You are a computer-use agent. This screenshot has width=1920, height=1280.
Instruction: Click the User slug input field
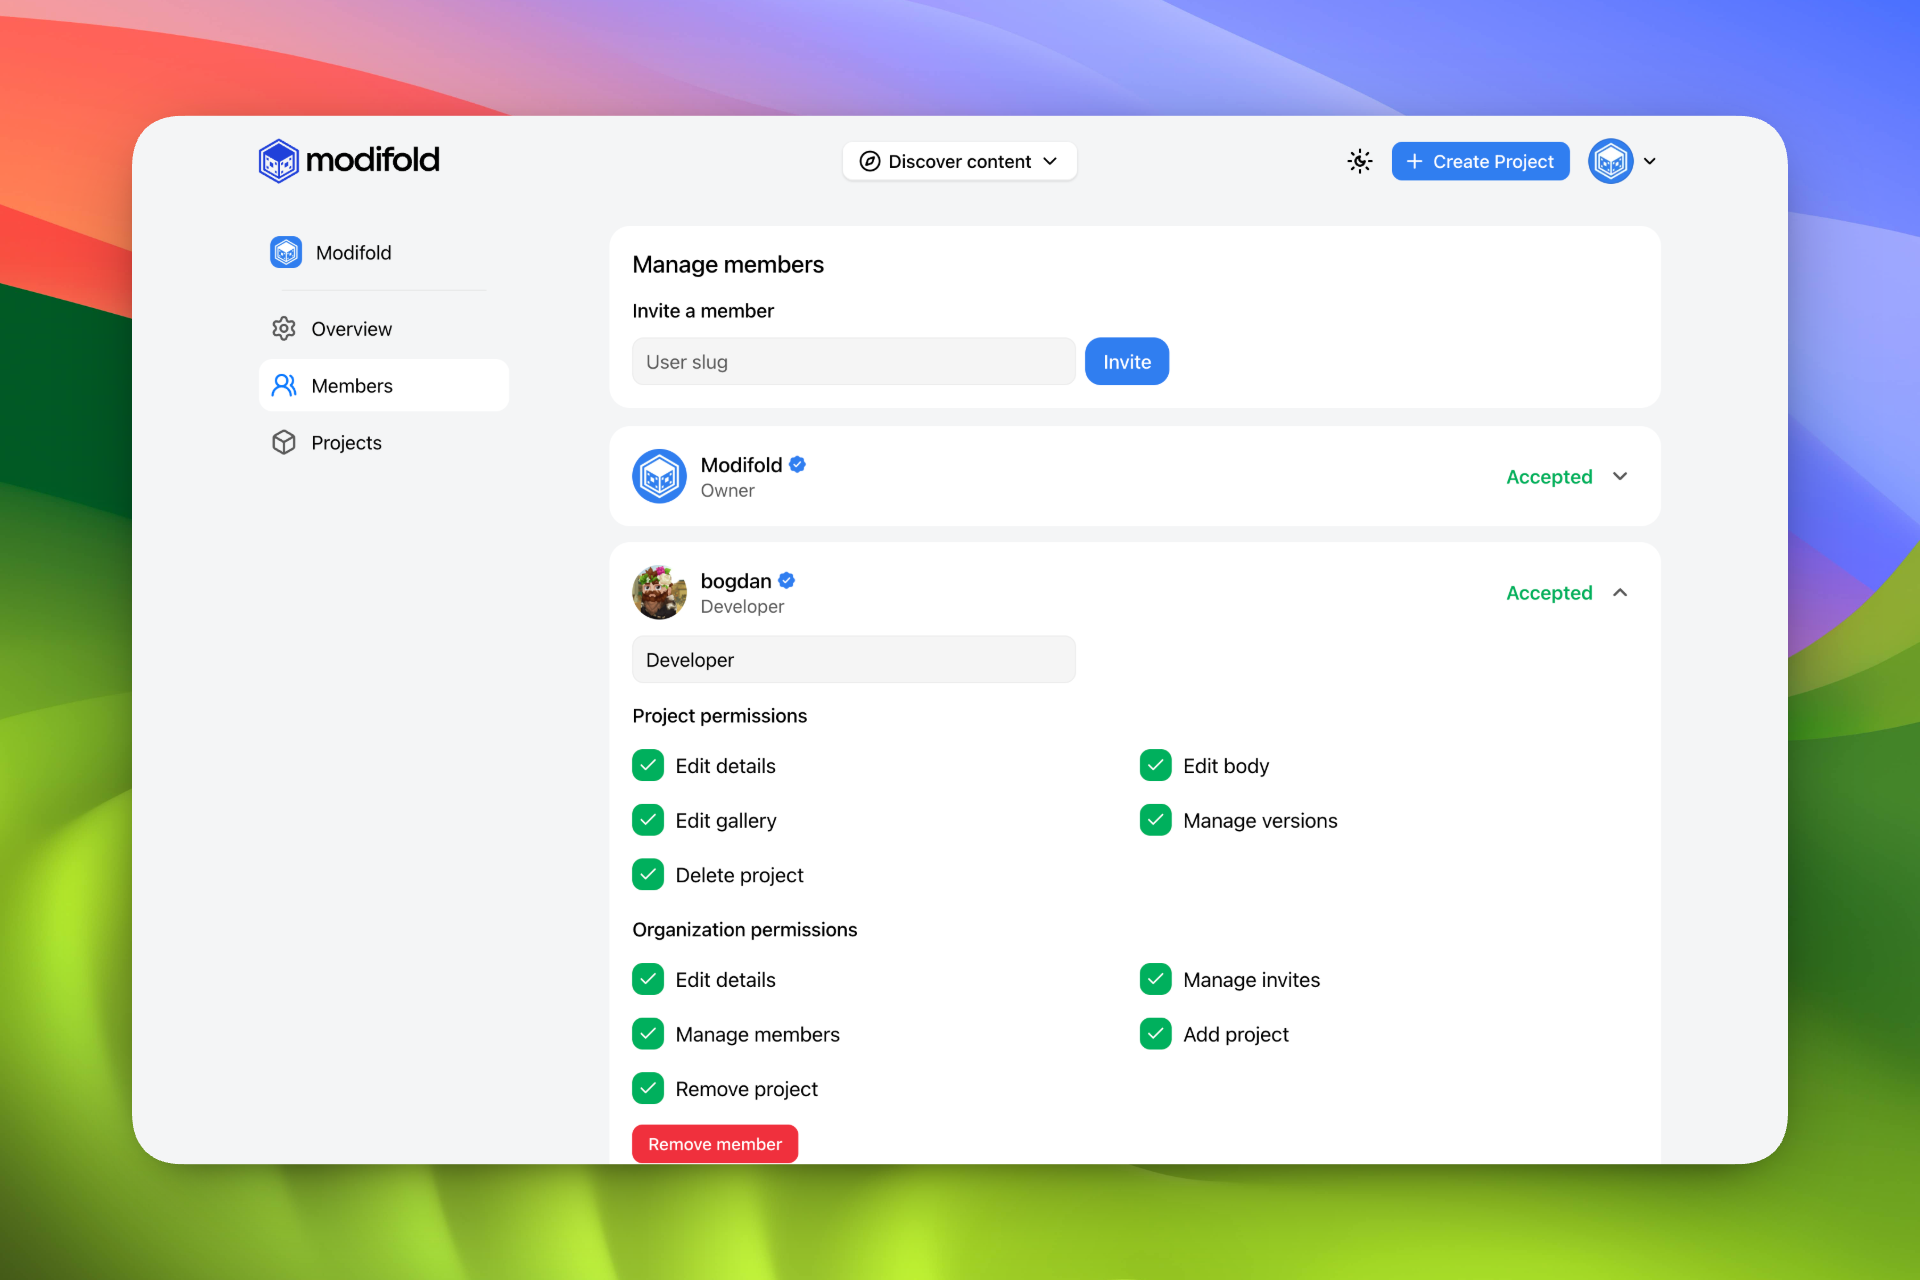[853, 362]
